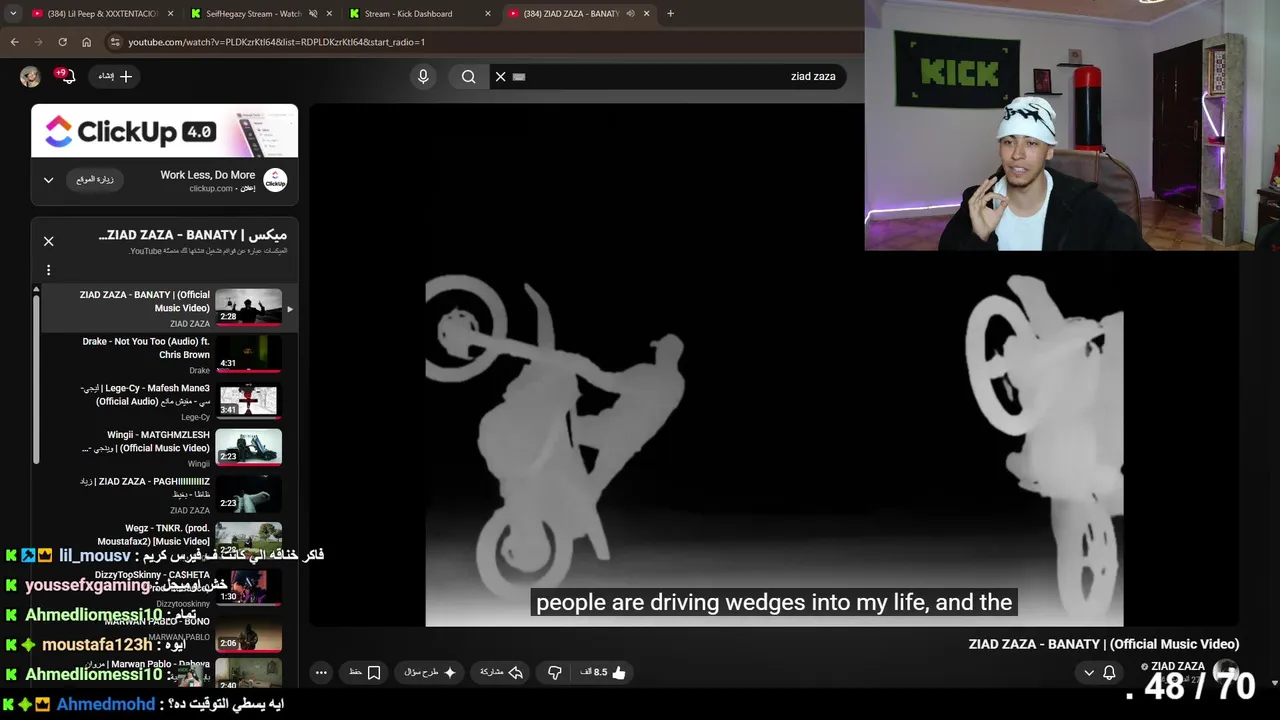Click Ahmedmohd username in chat overlay
1280x720 pixels.
(106, 704)
